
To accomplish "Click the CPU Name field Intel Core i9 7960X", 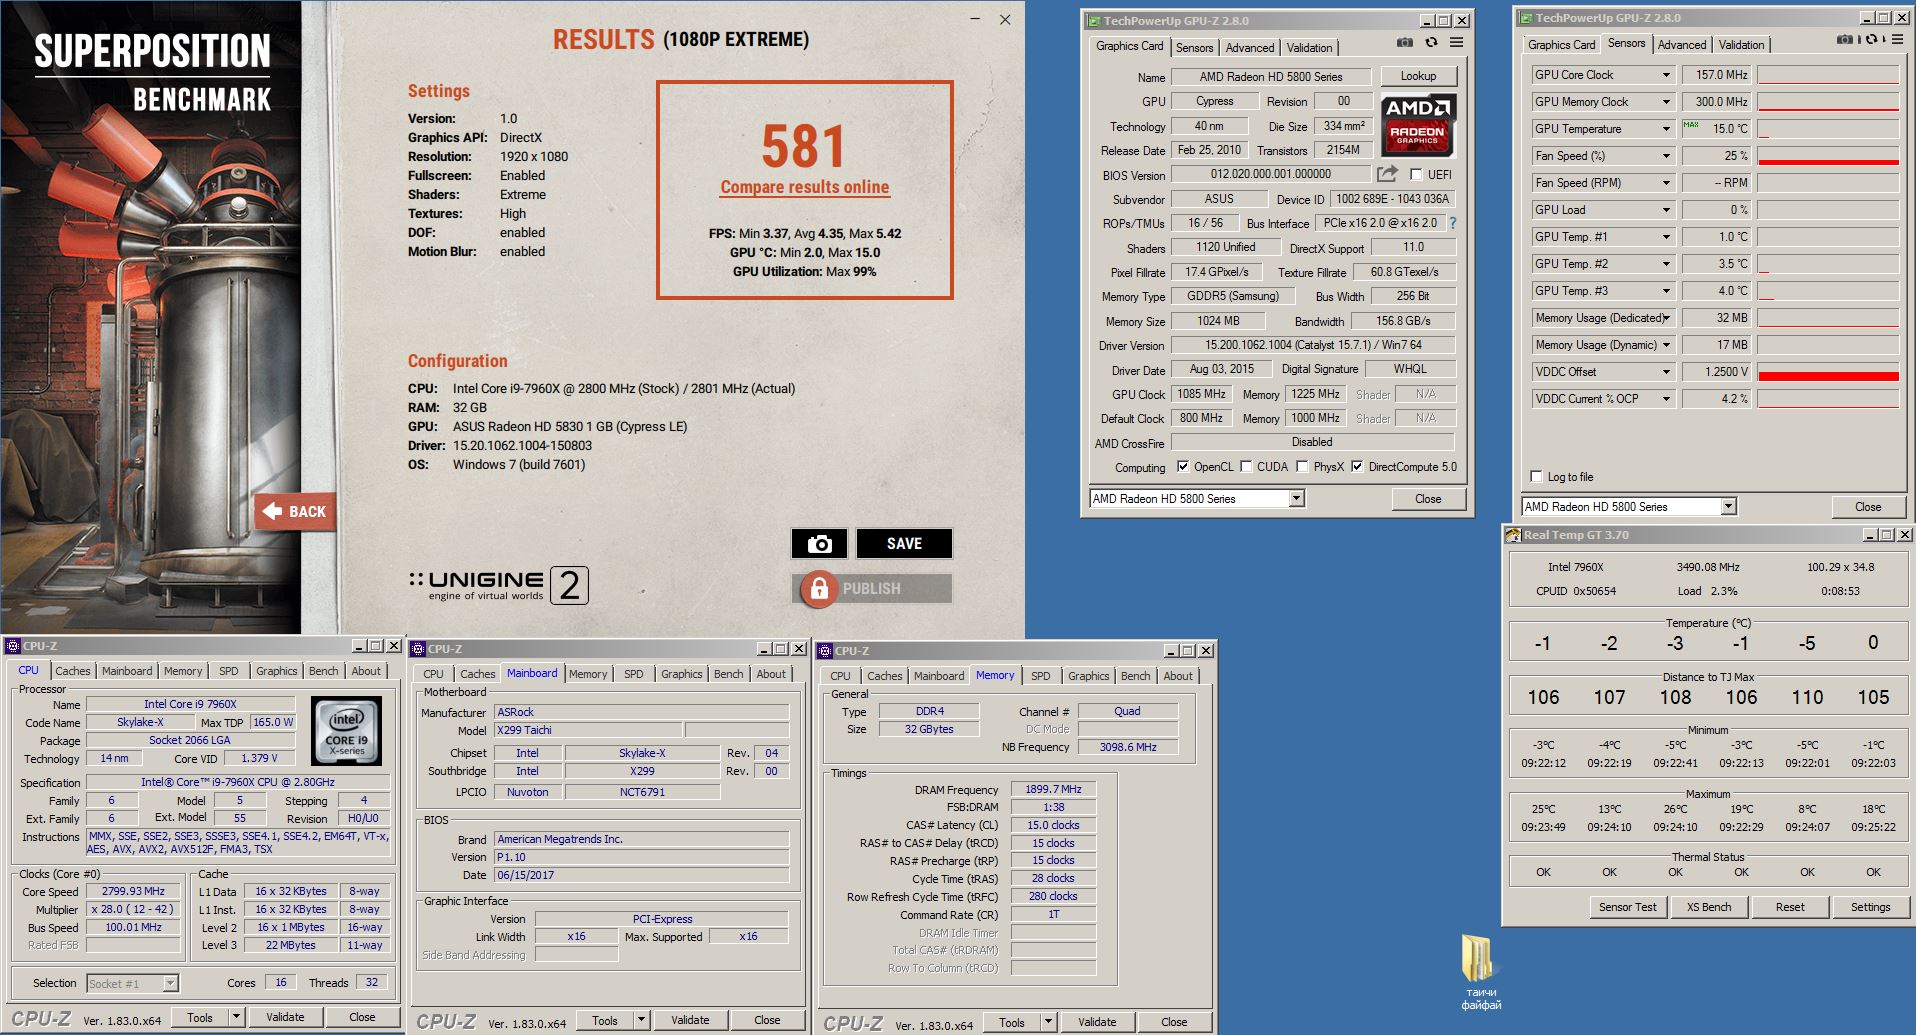I will tap(190, 704).
